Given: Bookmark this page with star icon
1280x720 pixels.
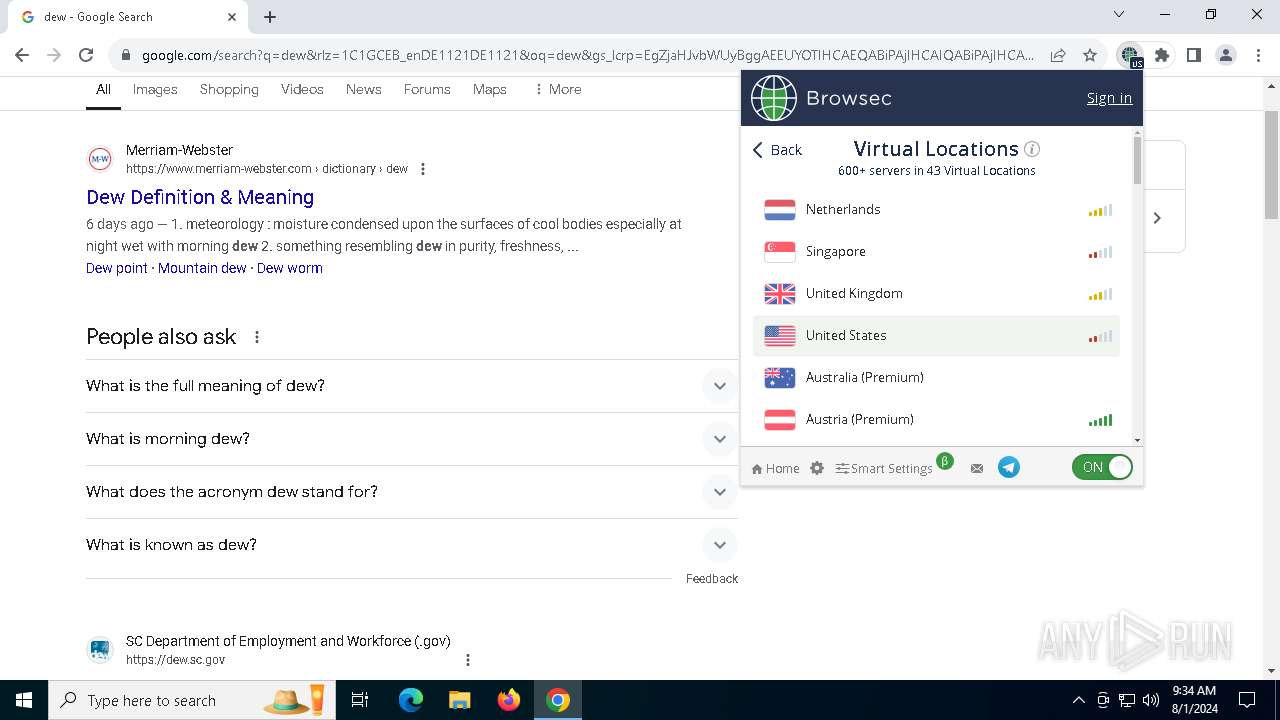Looking at the screenshot, I should click(1090, 56).
